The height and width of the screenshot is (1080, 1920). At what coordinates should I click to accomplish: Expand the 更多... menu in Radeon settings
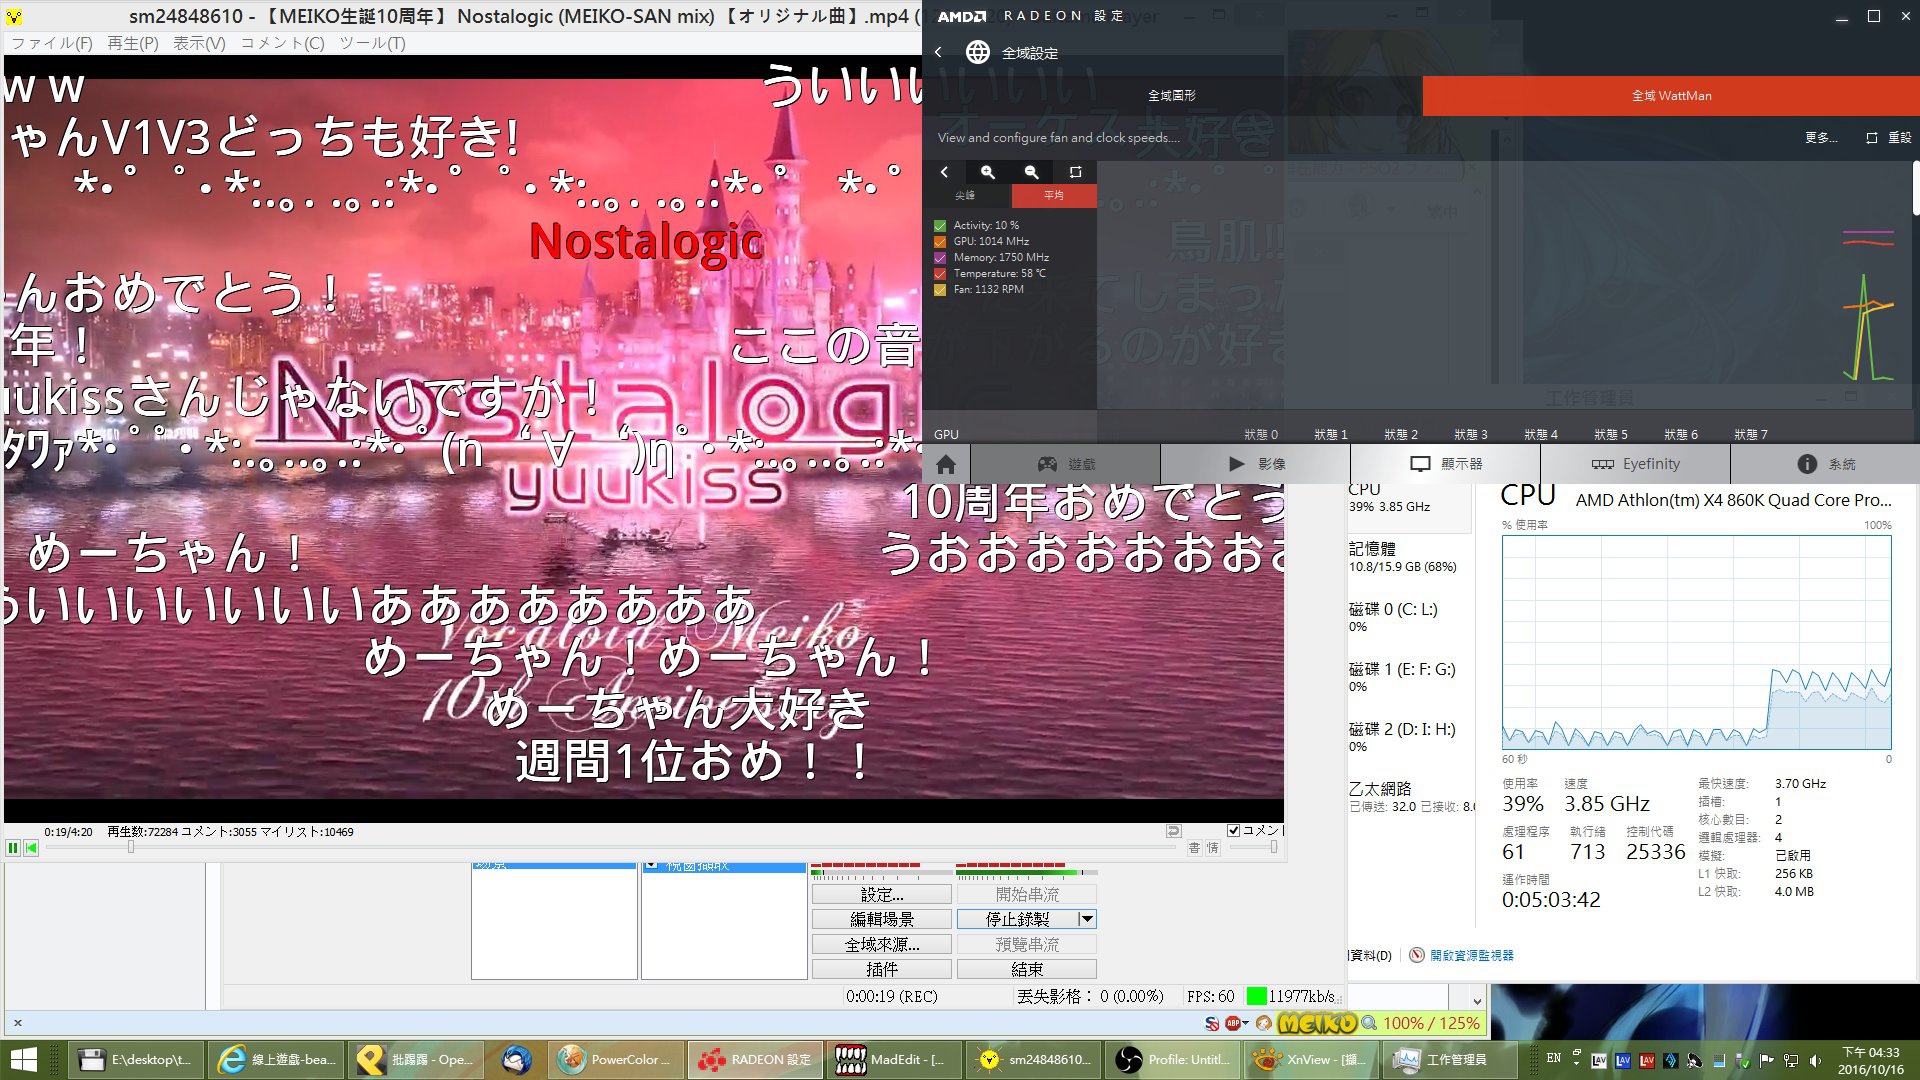pyautogui.click(x=1821, y=138)
